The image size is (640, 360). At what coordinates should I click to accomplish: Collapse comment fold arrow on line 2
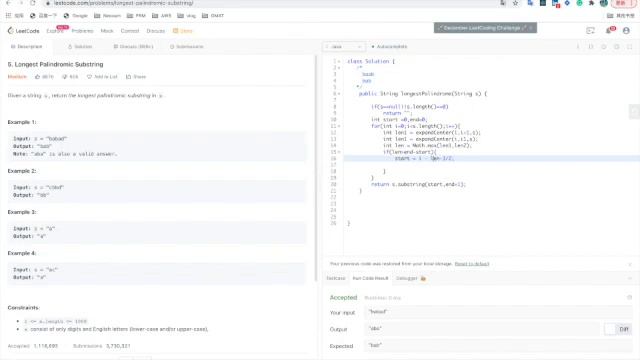coord(339,68)
